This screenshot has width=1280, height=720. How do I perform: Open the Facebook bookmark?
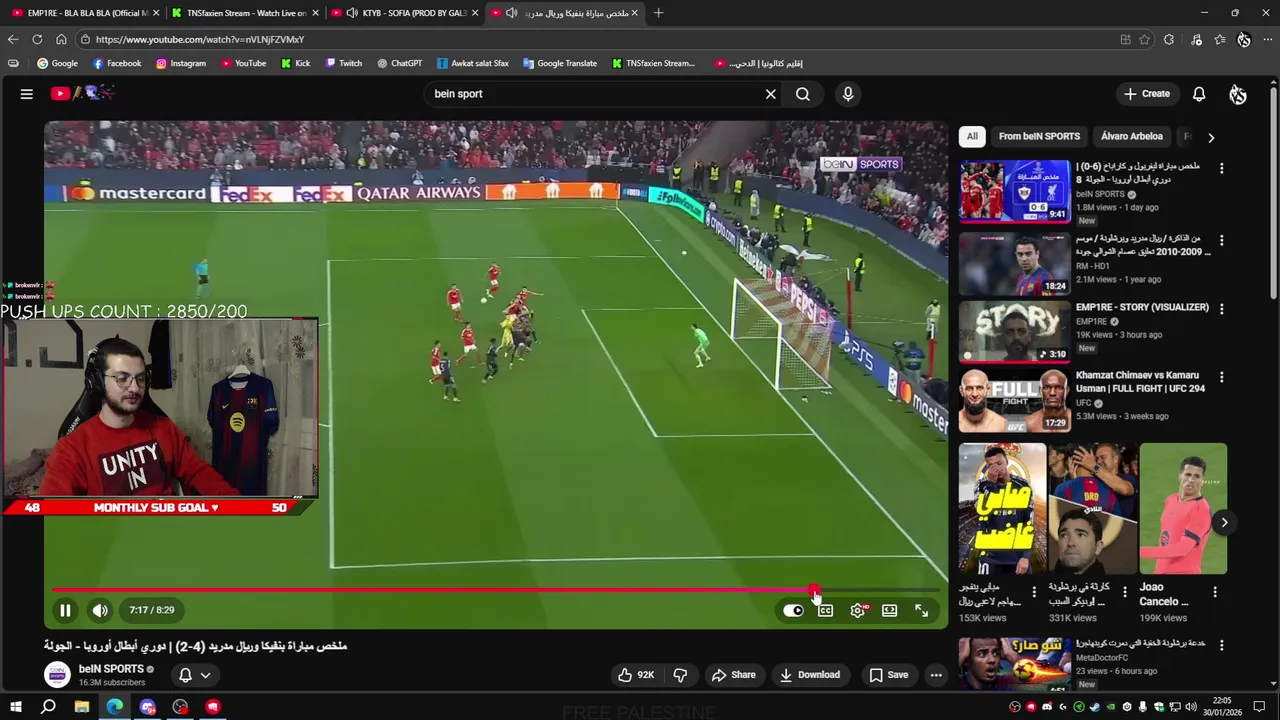[x=117, y=63]
